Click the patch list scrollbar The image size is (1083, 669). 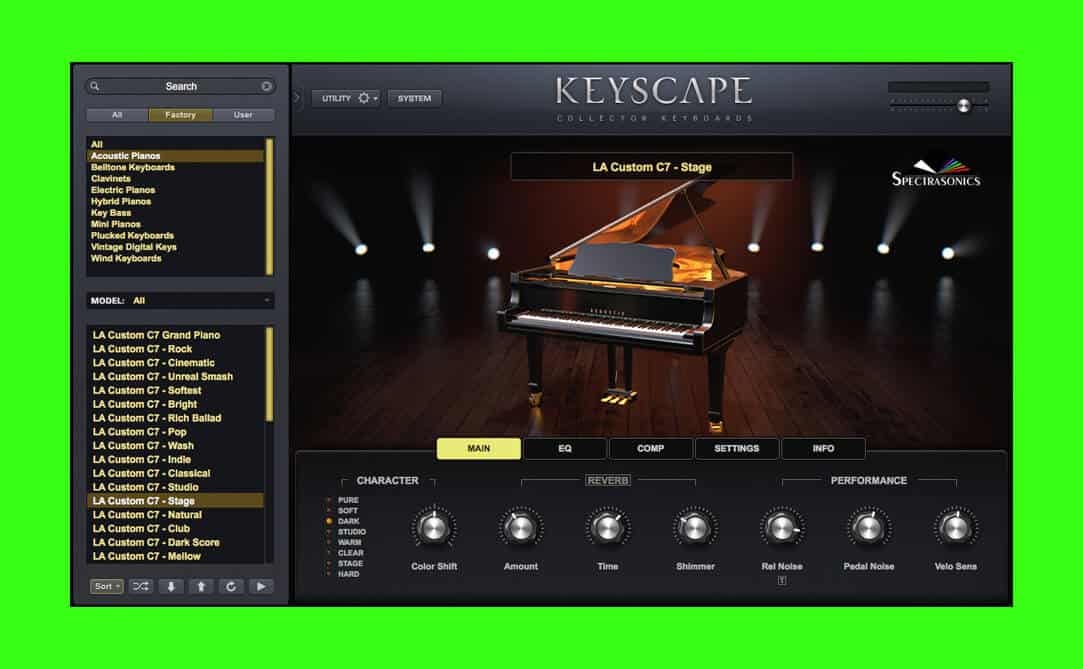269,374
